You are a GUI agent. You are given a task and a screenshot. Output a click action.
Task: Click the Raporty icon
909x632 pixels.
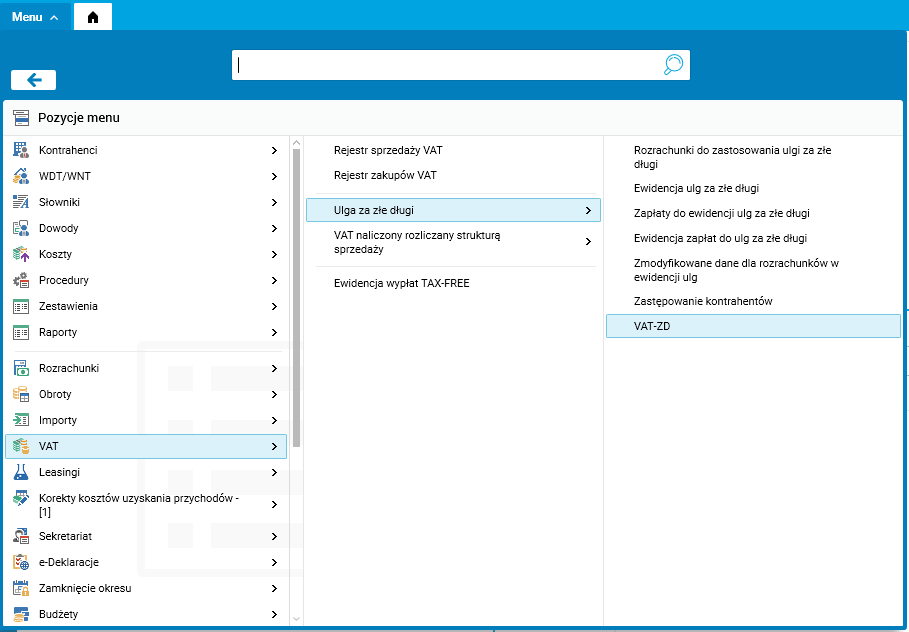pyautogui.click(x=21, y=333)
